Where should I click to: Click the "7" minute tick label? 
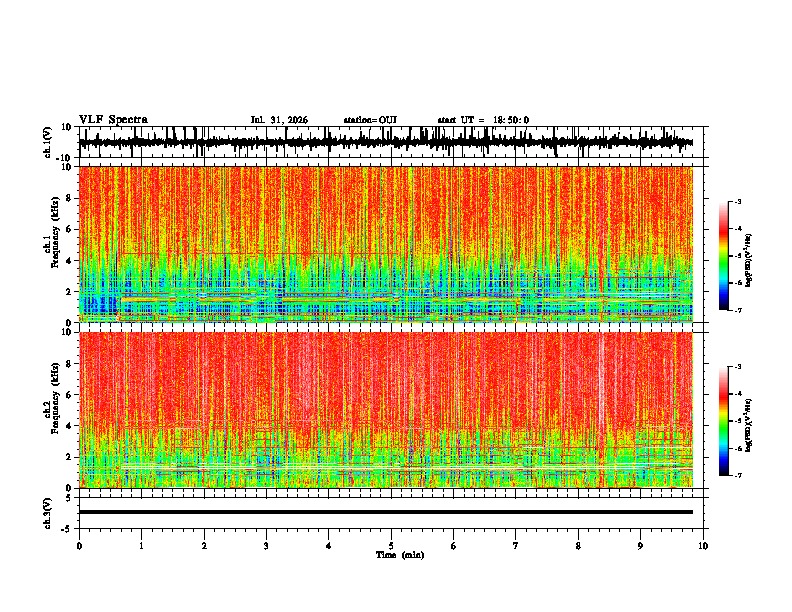click(516, 546)
